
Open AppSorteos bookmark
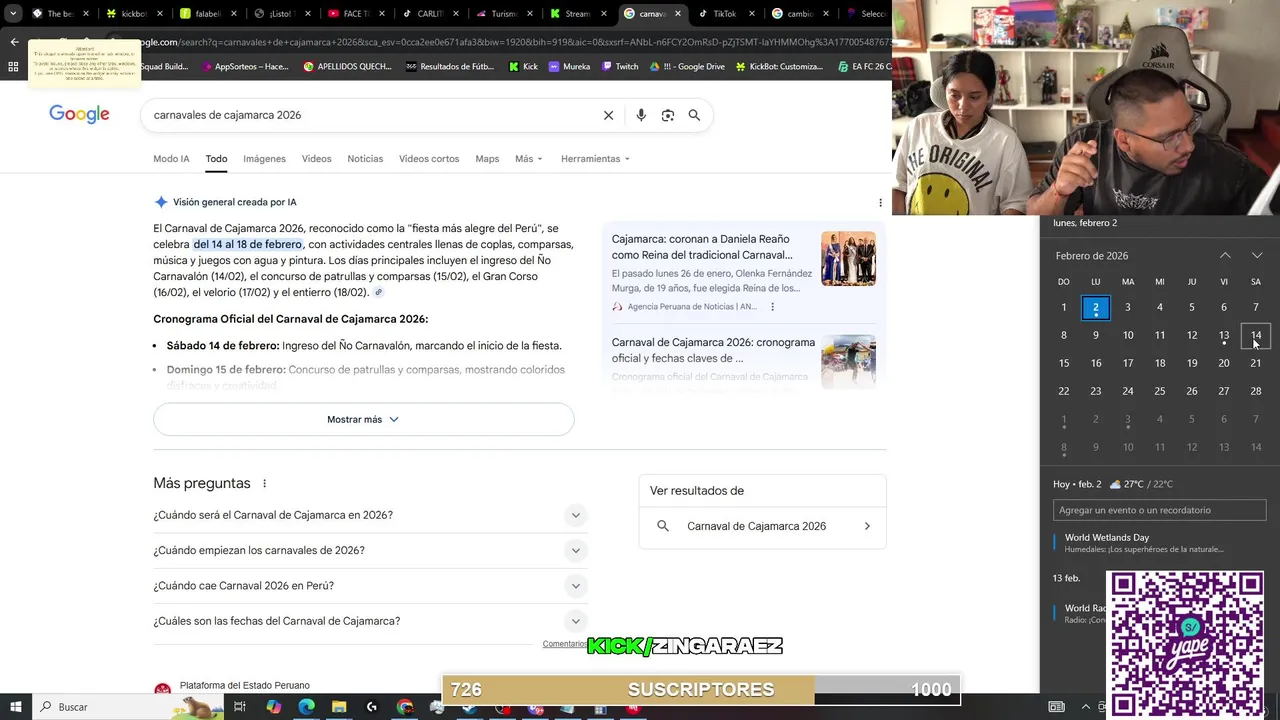click(244, 67)
